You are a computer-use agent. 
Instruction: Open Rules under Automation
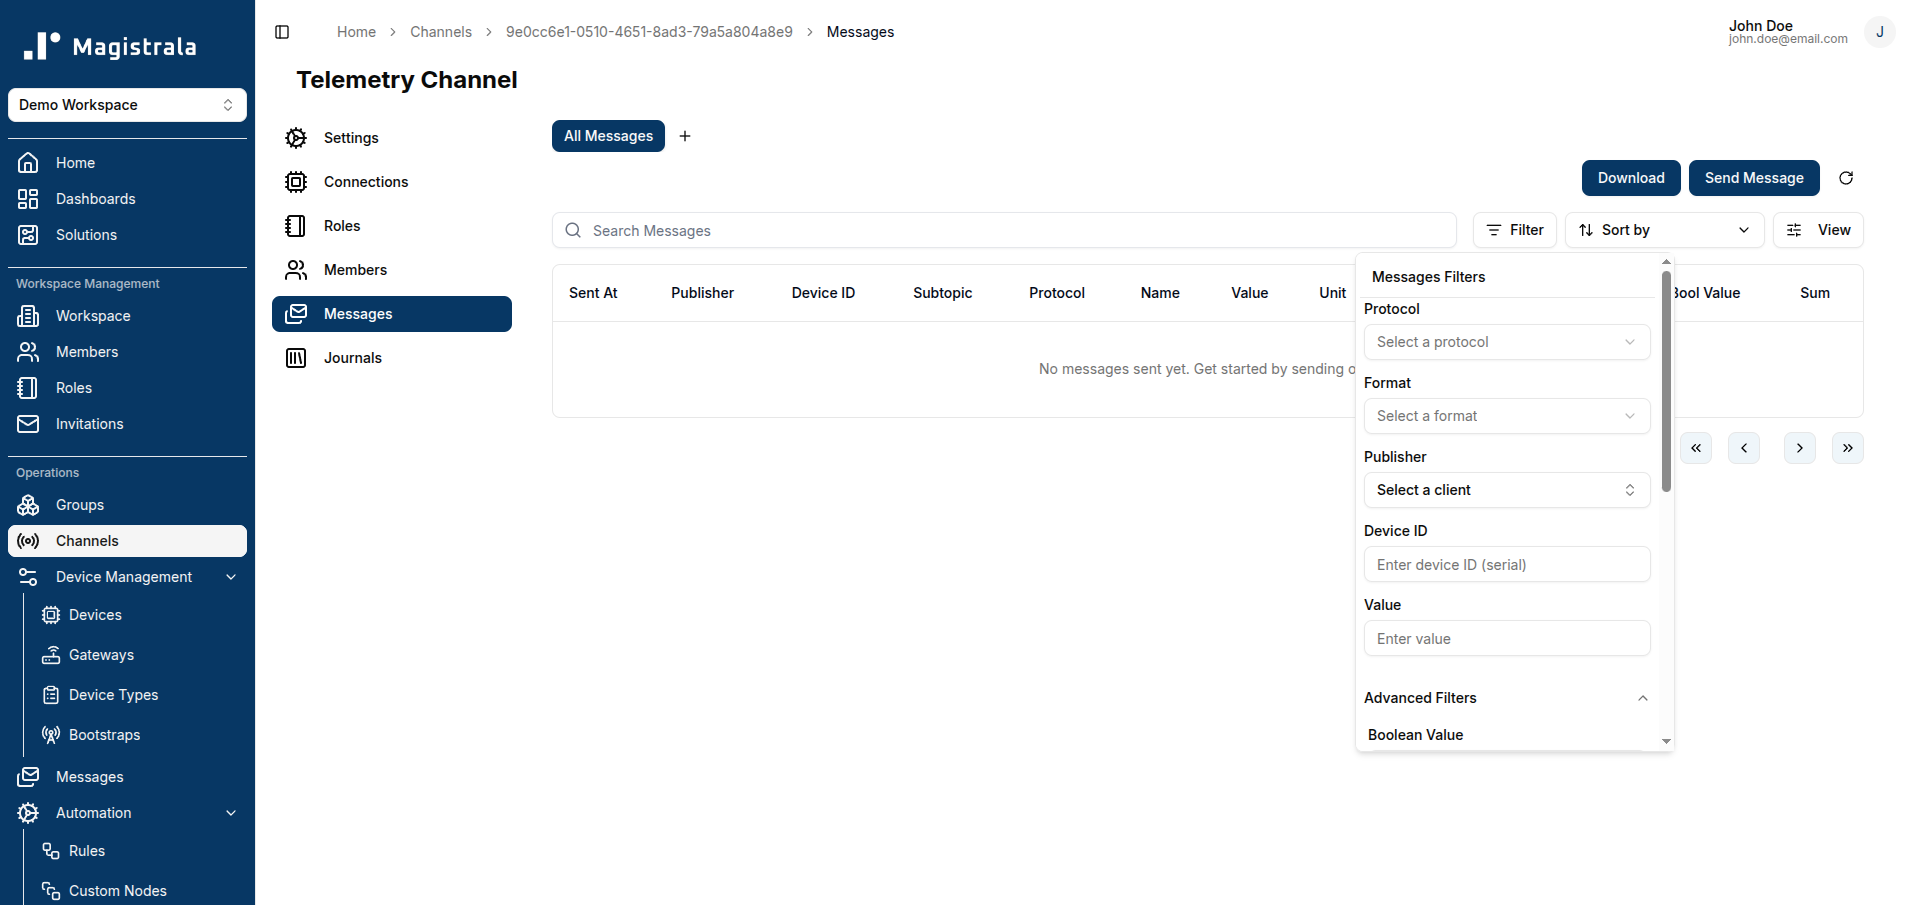point(139,851)
